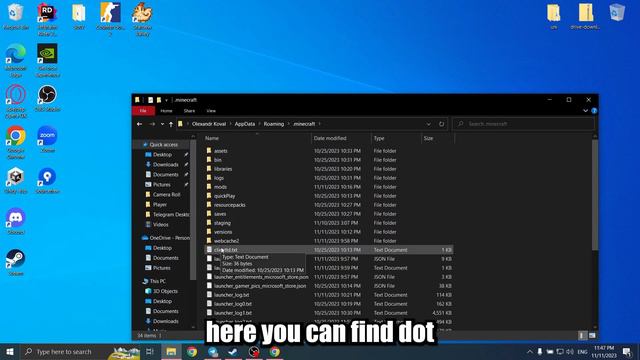640x360 pixels.
Task: Click the Properties icon in title bar
Action: [150, 100]
